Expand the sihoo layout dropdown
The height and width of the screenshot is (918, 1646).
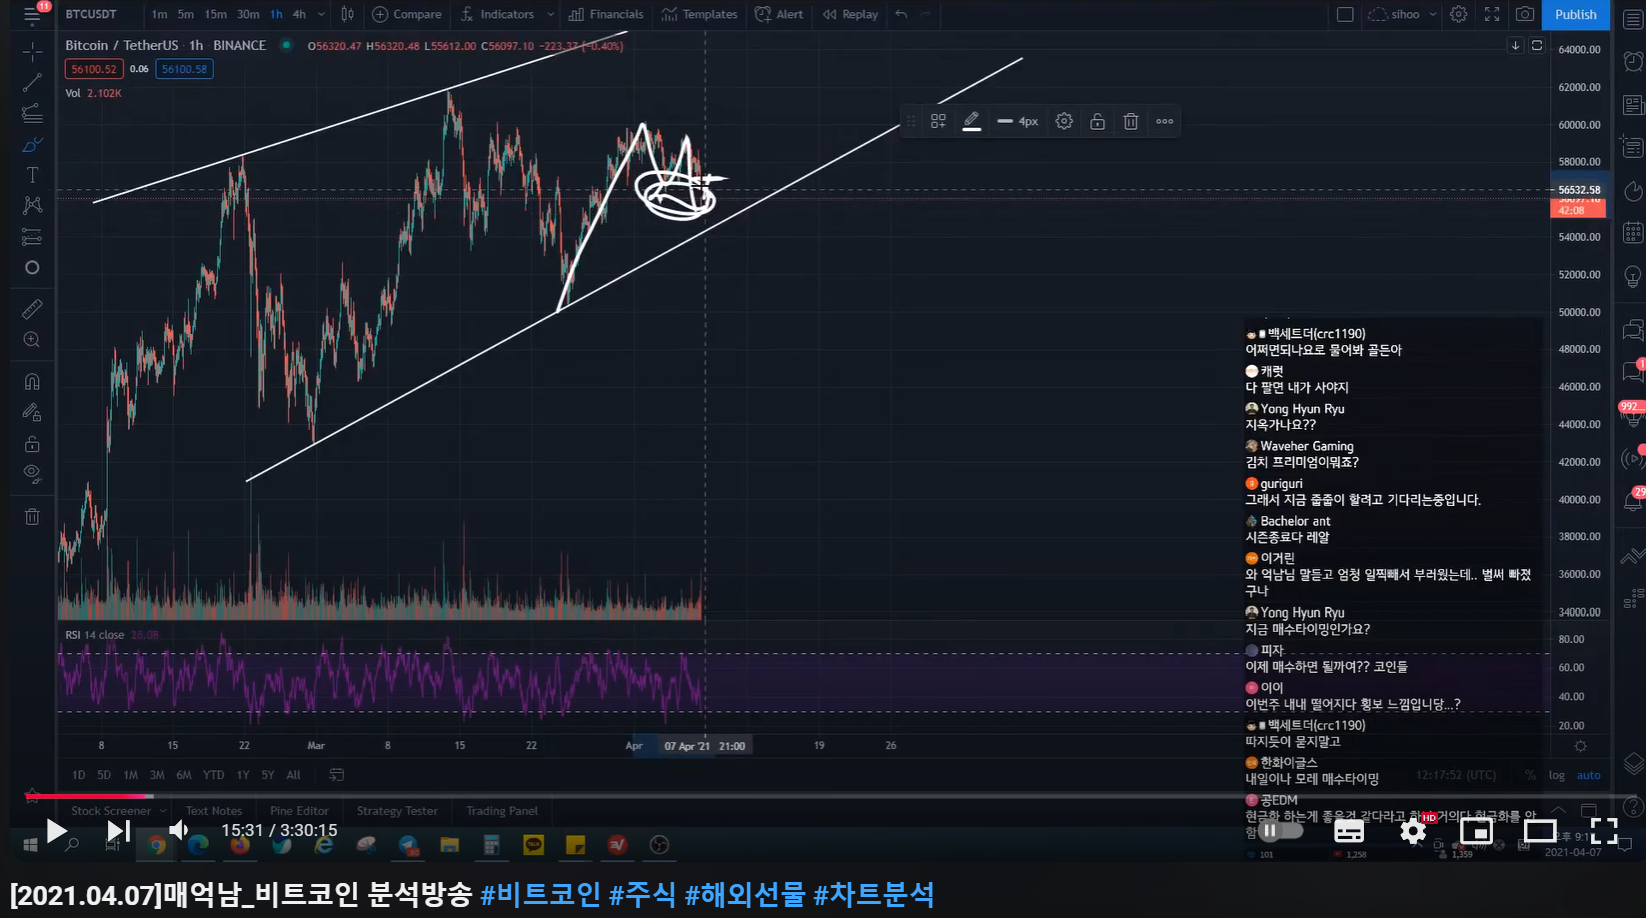1433,14
